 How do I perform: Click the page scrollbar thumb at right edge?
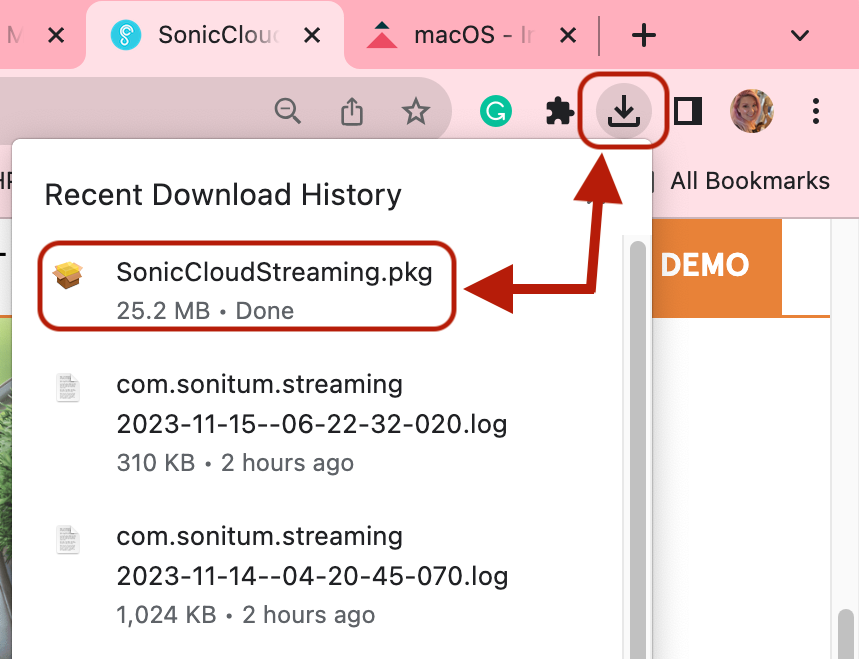tap(846, 634)
